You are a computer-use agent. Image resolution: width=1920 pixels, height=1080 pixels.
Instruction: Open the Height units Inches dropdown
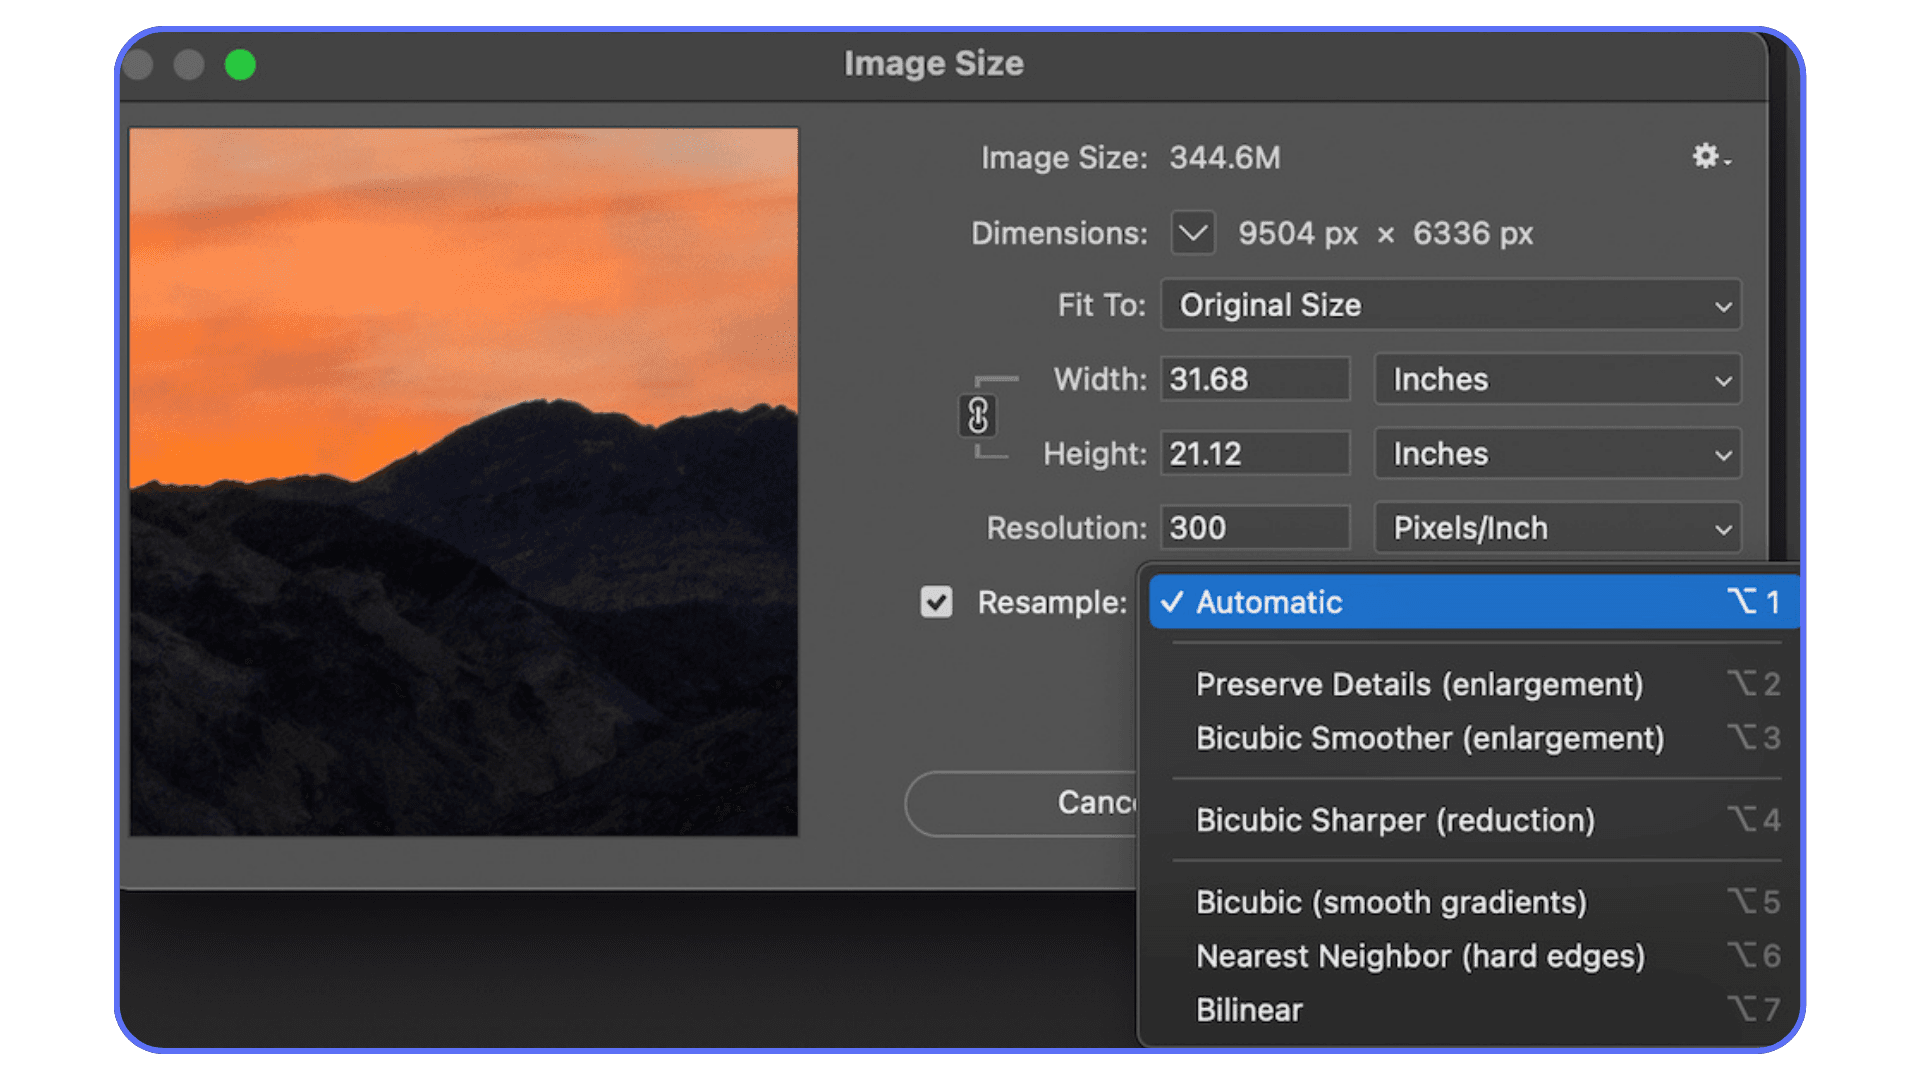click(1558, 454)
